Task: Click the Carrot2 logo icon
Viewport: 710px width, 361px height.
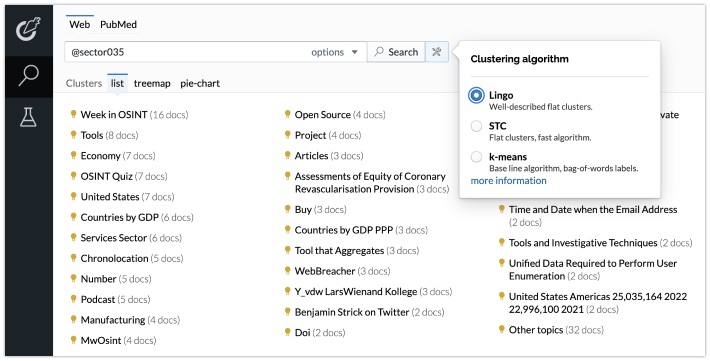Action: 29,29
